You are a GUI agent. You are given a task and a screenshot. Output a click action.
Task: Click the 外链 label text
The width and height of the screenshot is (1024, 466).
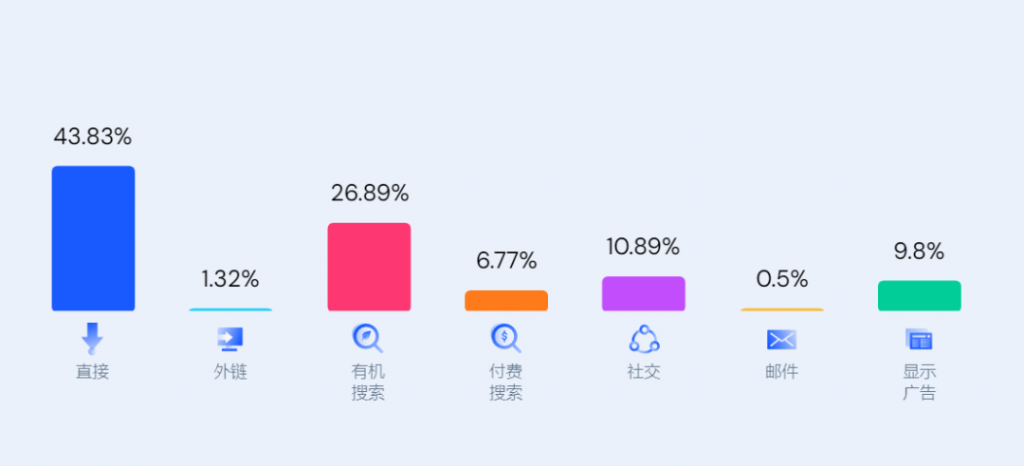pos(230,372)
